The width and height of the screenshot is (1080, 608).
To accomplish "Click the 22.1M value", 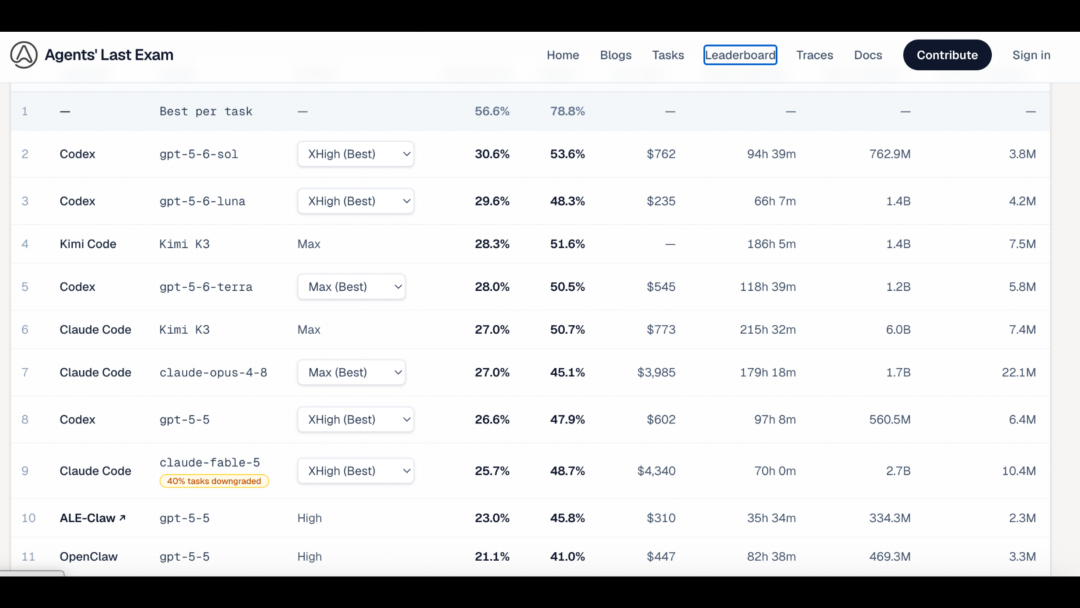I will pos(1019,373).
